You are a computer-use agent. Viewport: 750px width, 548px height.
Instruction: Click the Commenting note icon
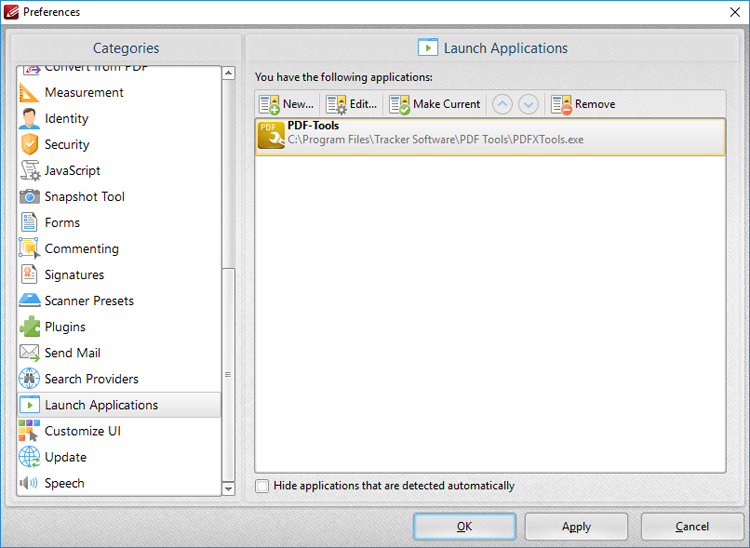pyautogui.click(x=29, y=249)
